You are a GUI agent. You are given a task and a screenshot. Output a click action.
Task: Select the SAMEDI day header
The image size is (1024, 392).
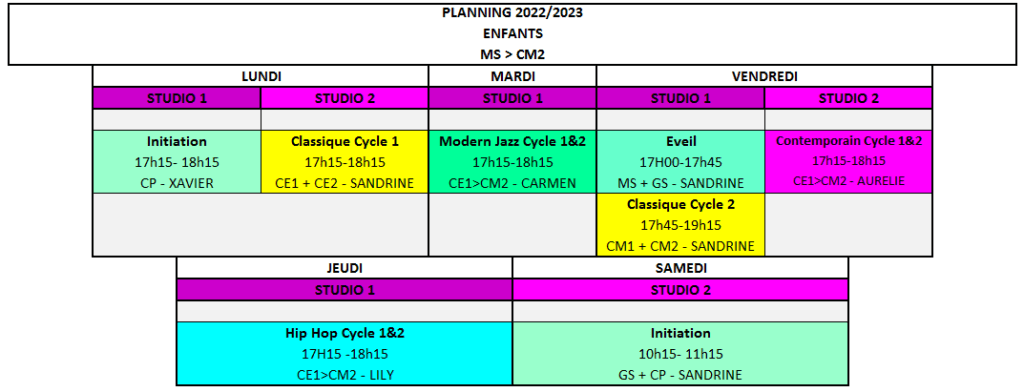(680, 269)
